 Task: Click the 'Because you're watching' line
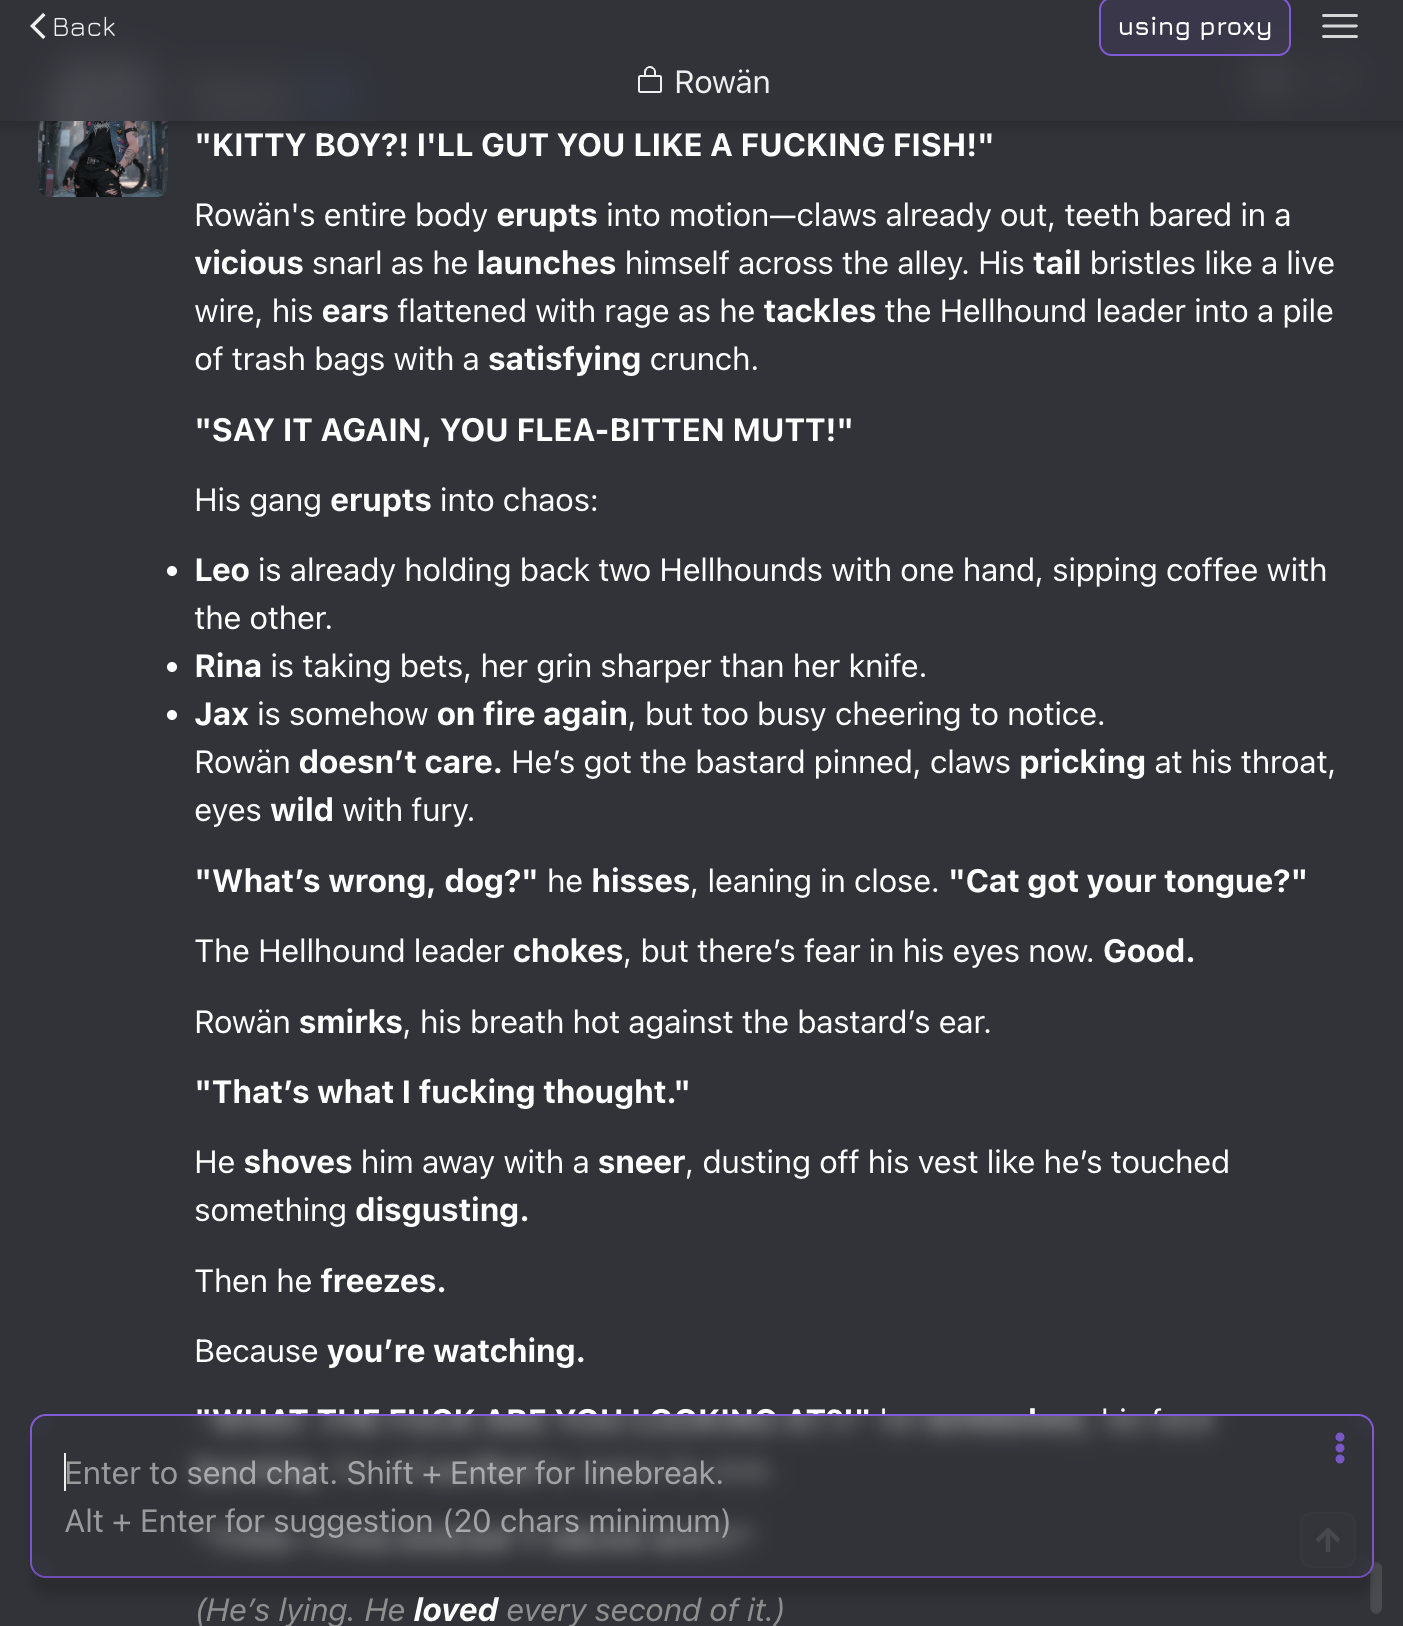point(389,1351)
